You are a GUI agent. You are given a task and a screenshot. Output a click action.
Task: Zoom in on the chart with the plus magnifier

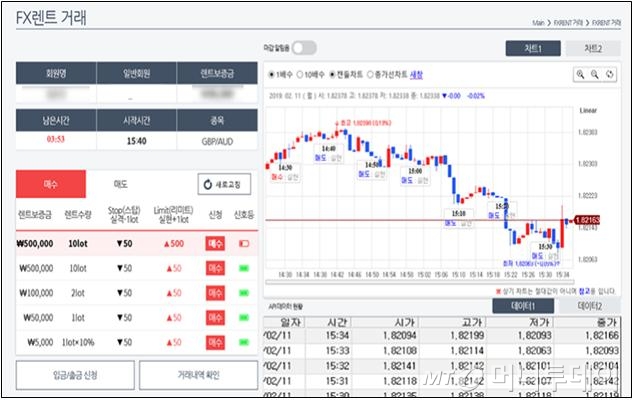pyautogui.click(x=580, y=74)
